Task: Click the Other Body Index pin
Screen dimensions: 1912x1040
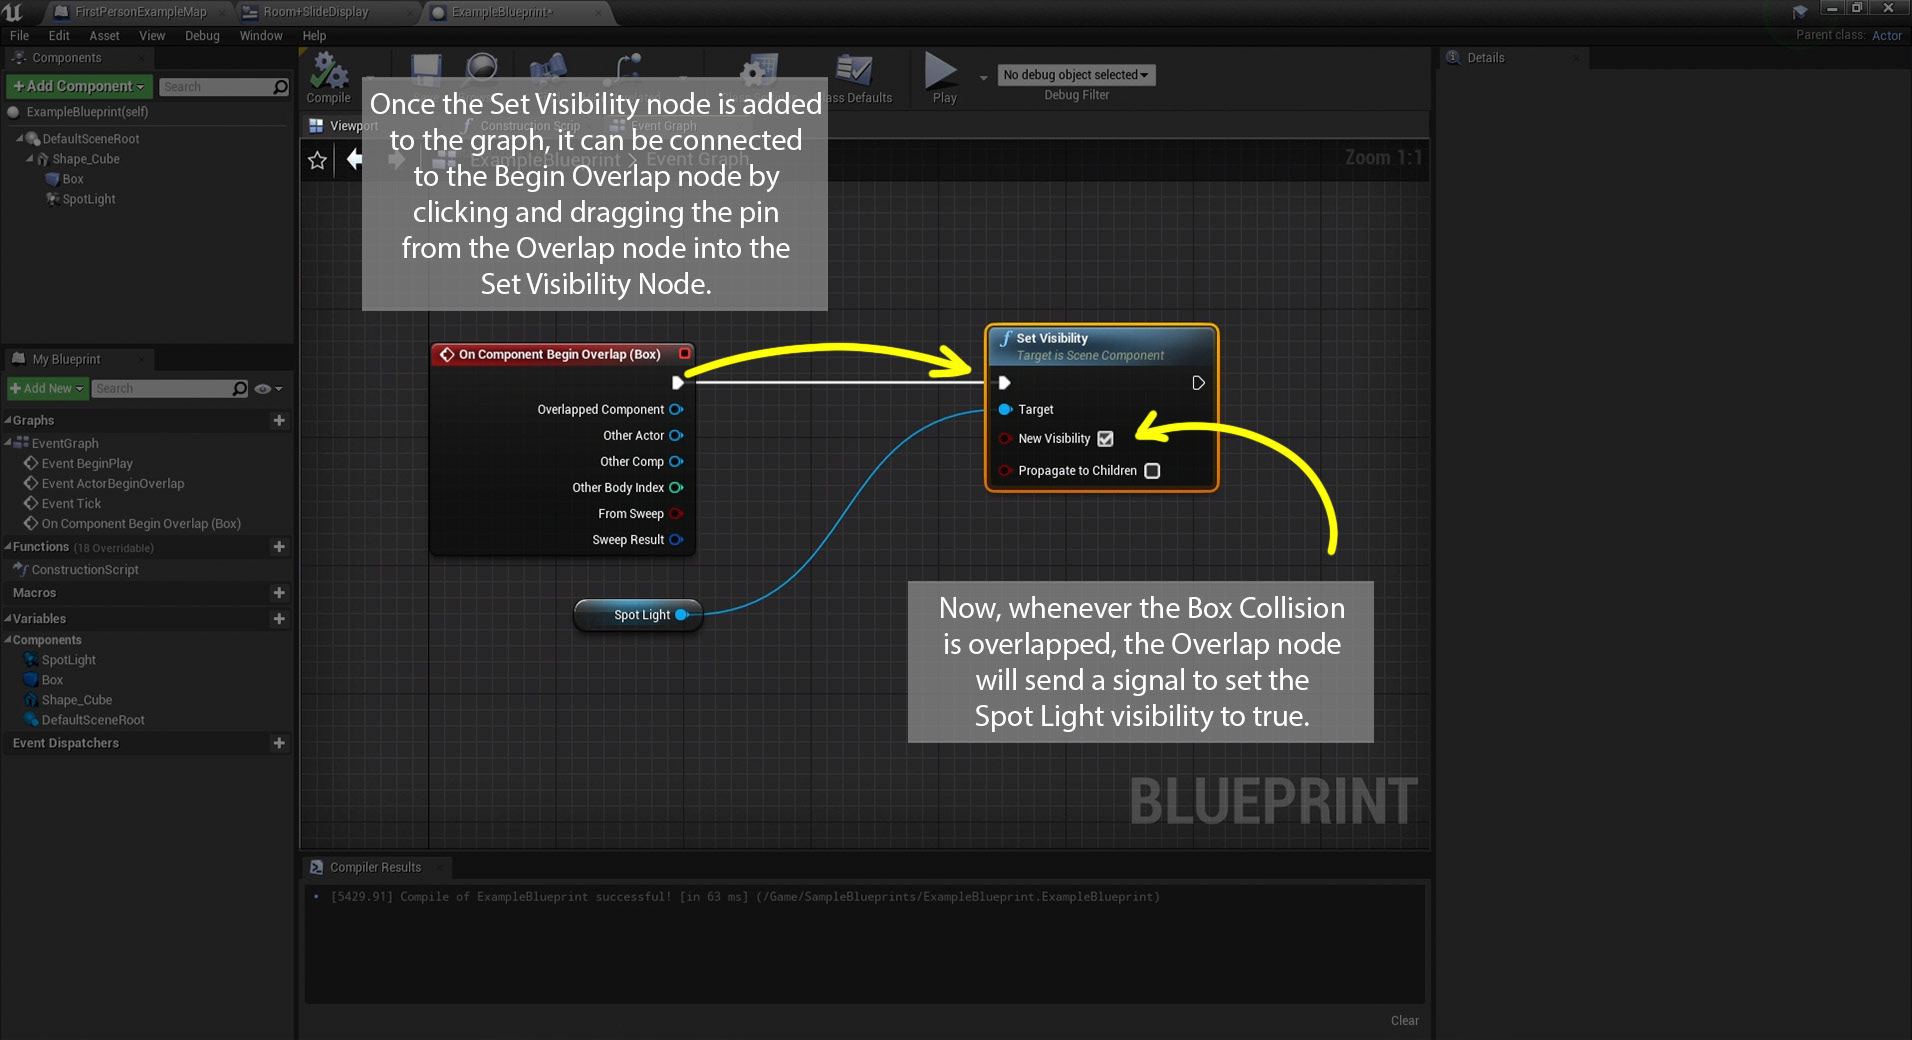Action: coord(676,487)
